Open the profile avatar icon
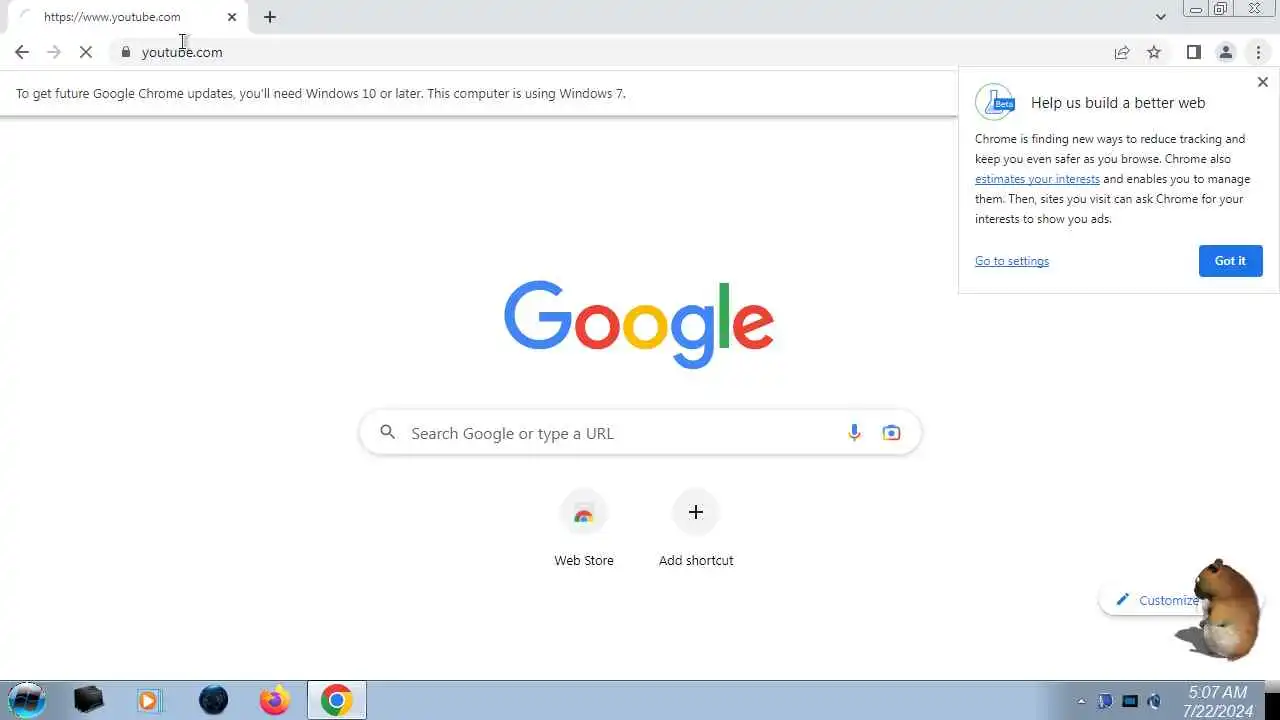 click(1225, 52)
